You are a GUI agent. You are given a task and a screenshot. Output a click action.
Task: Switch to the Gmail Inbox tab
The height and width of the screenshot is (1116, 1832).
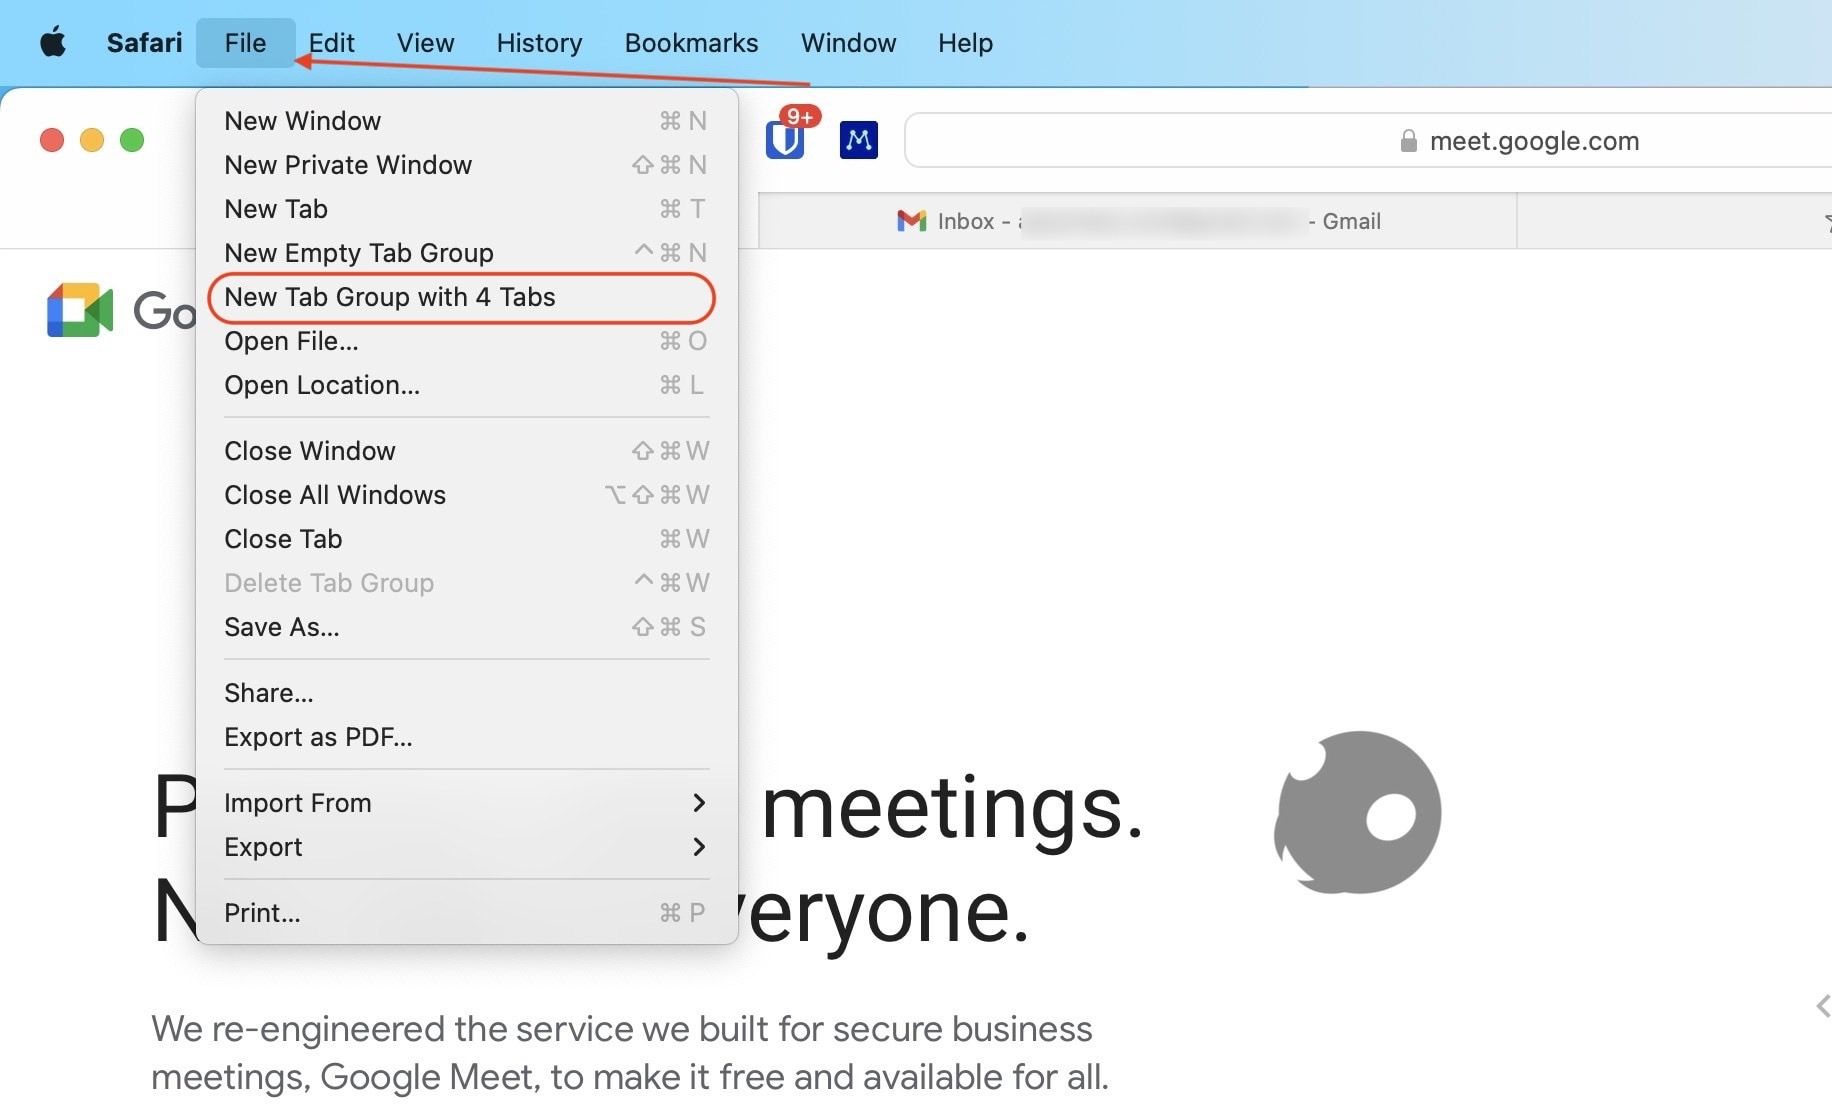click(x=1137, y=221)
